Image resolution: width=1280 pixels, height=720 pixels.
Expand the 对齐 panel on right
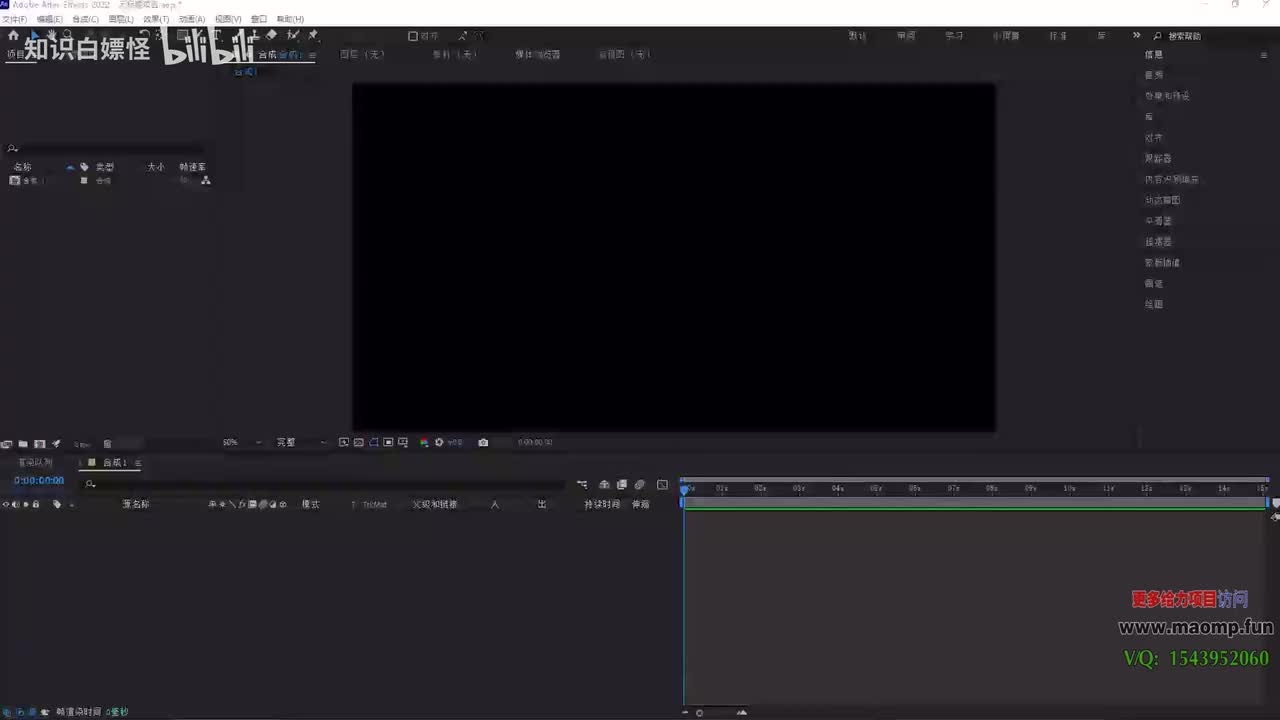click(1154, 138)
